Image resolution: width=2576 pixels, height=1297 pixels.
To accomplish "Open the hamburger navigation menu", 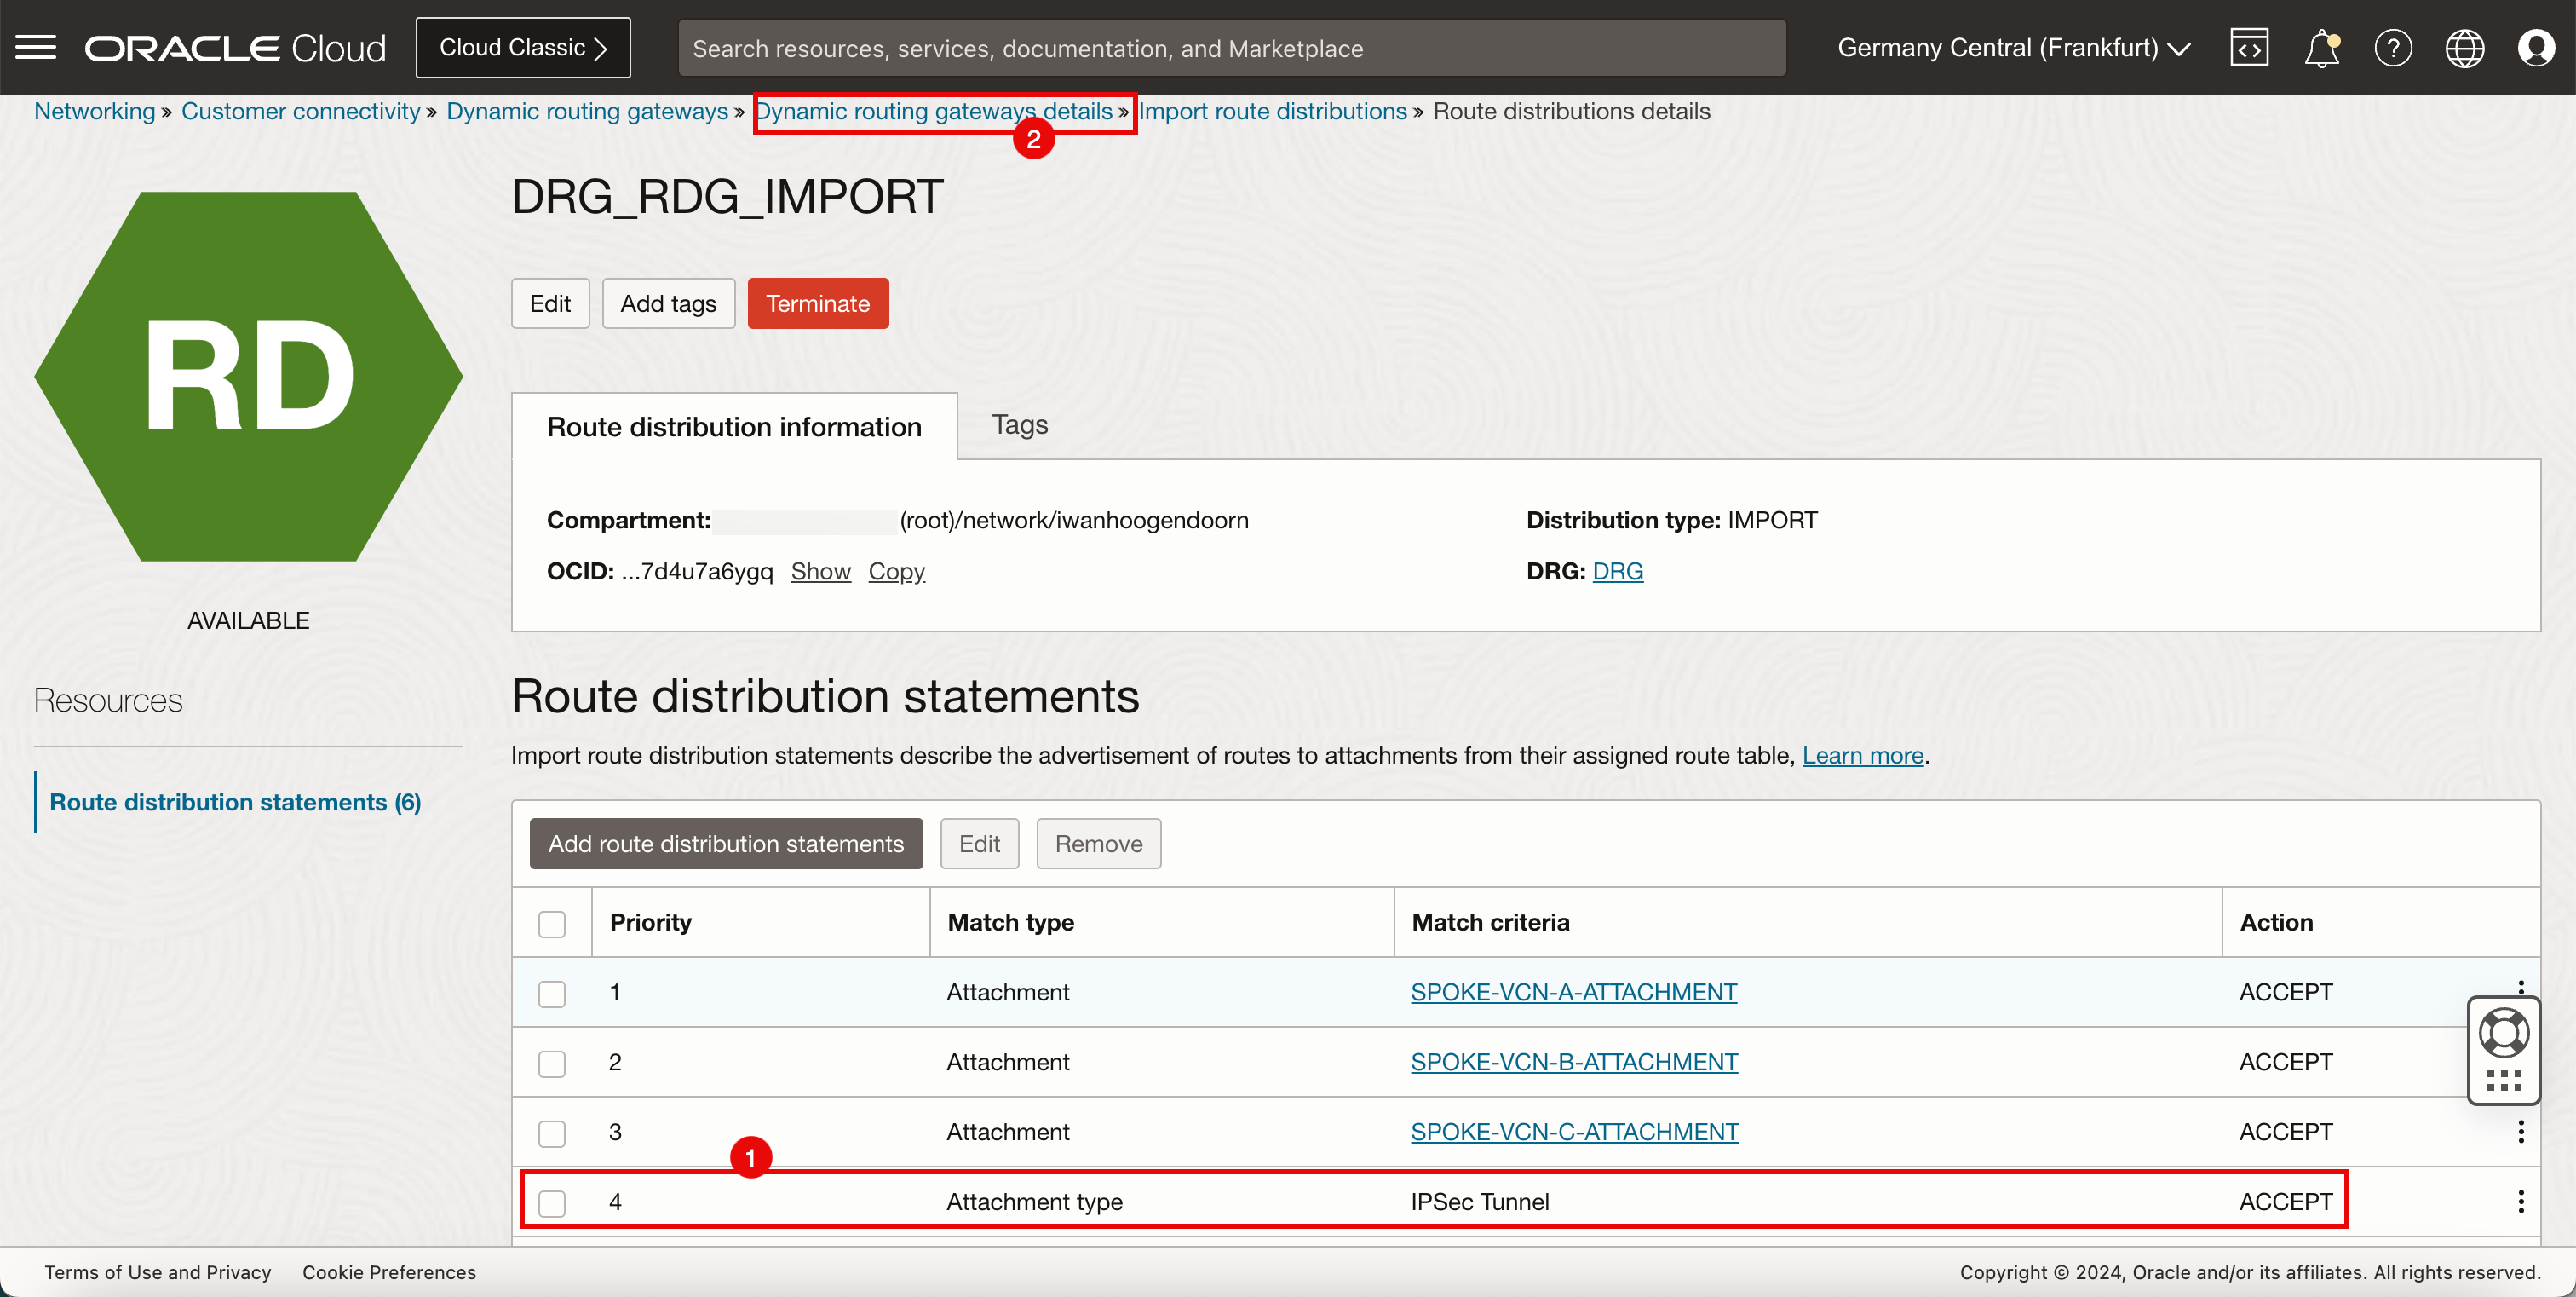I will coord(36,47).
